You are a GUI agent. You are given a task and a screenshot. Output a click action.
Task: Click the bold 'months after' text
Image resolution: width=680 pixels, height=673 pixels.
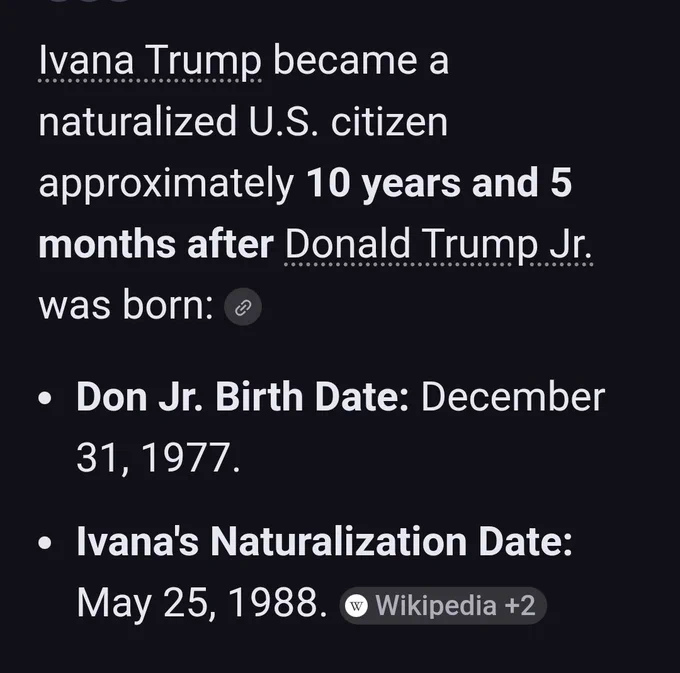(x=156, y=245)
